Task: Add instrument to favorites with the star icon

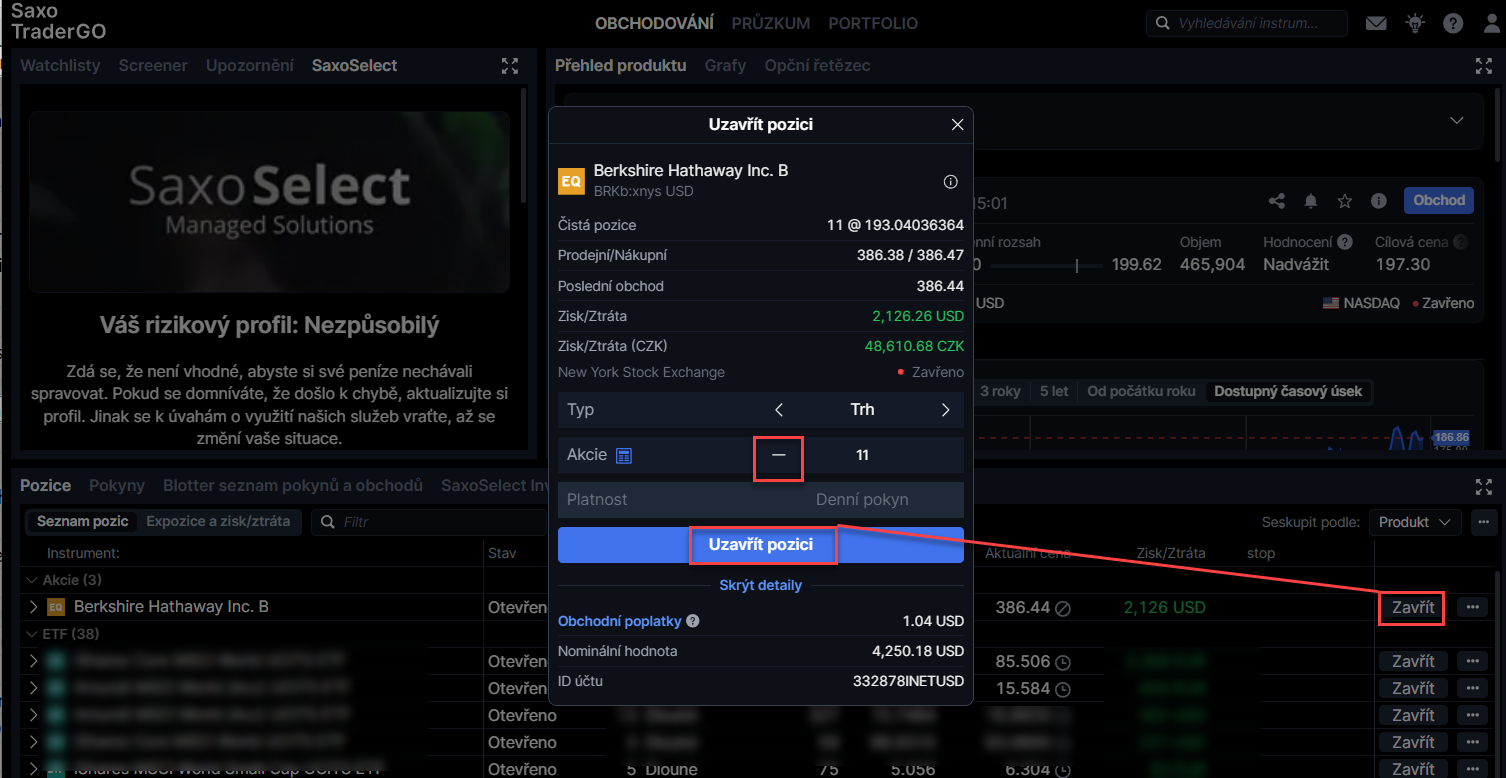Action: coord(1345,201)
